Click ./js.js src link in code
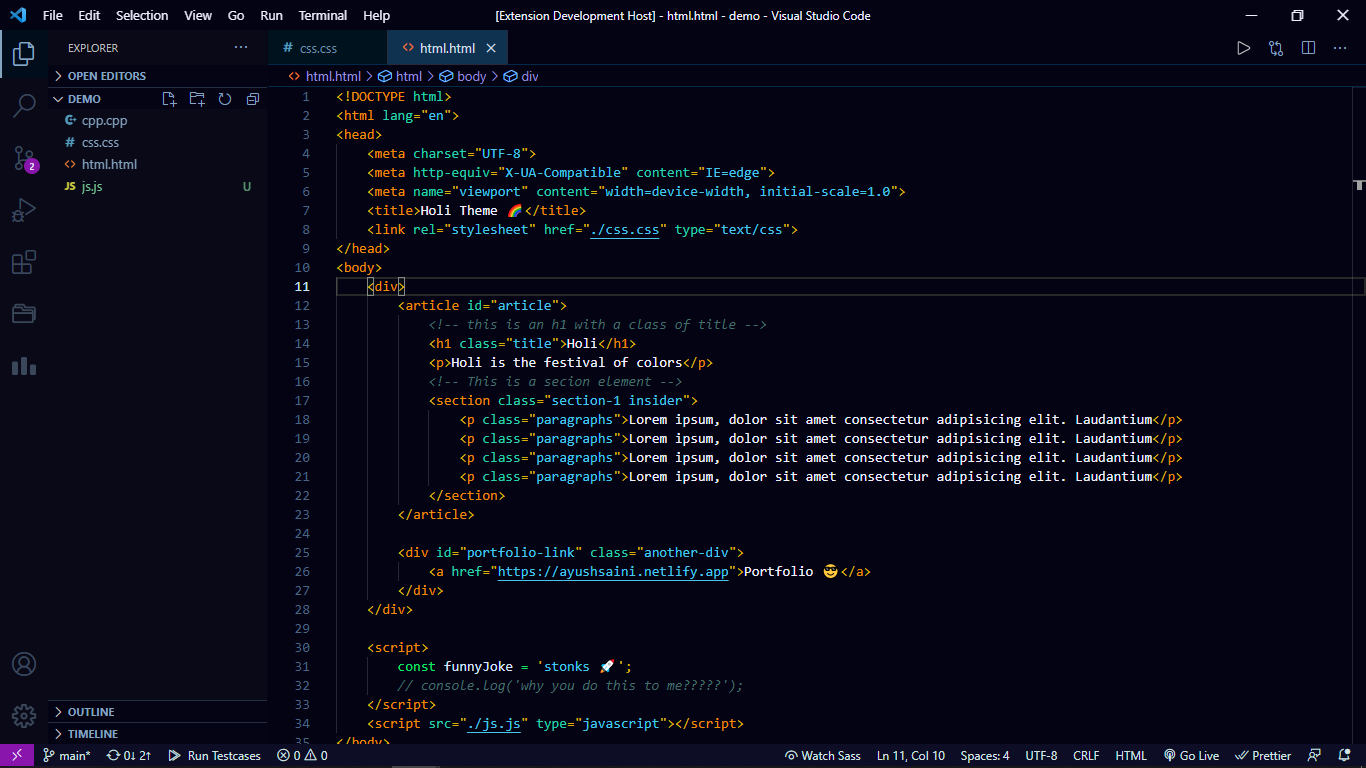Screen dimensions: 1366x768 [x=494, y=724]
